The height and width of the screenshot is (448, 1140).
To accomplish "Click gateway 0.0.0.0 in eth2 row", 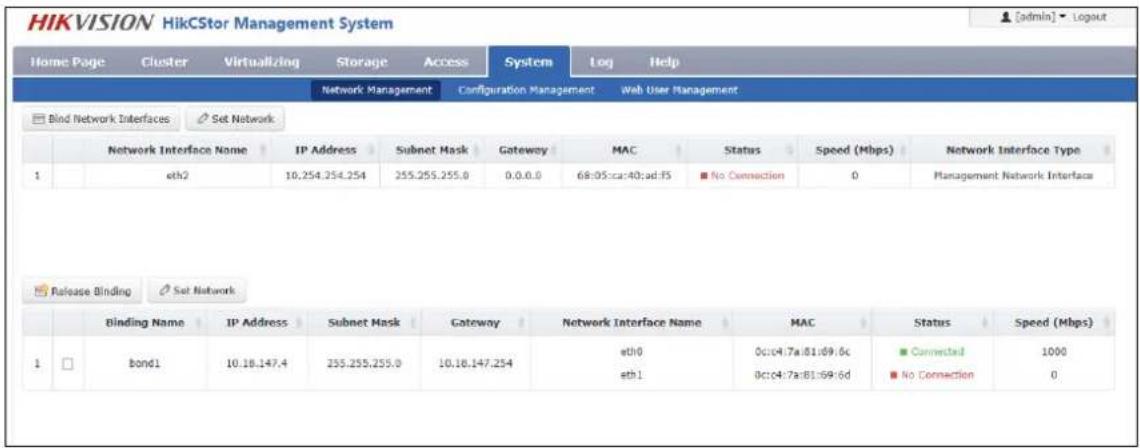I will [523, 176].
